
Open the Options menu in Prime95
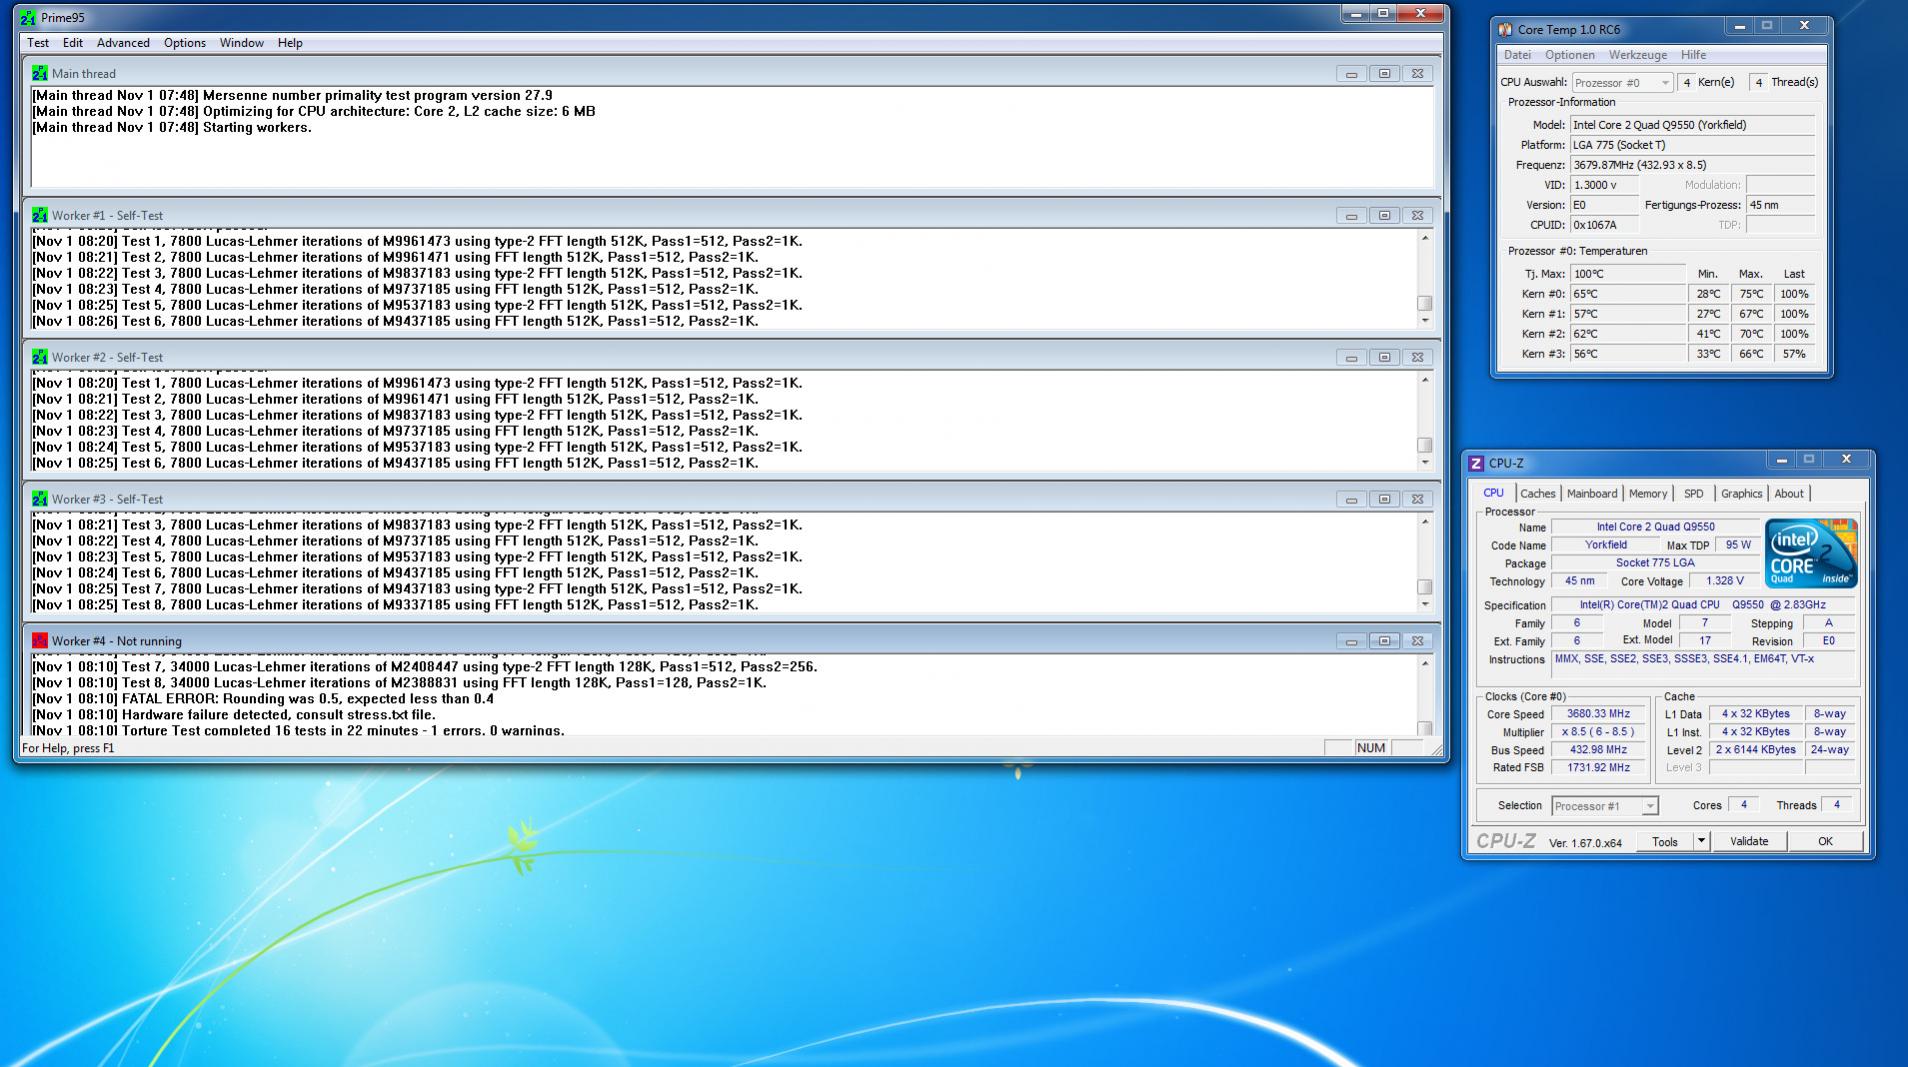click(x=185, y=43)
